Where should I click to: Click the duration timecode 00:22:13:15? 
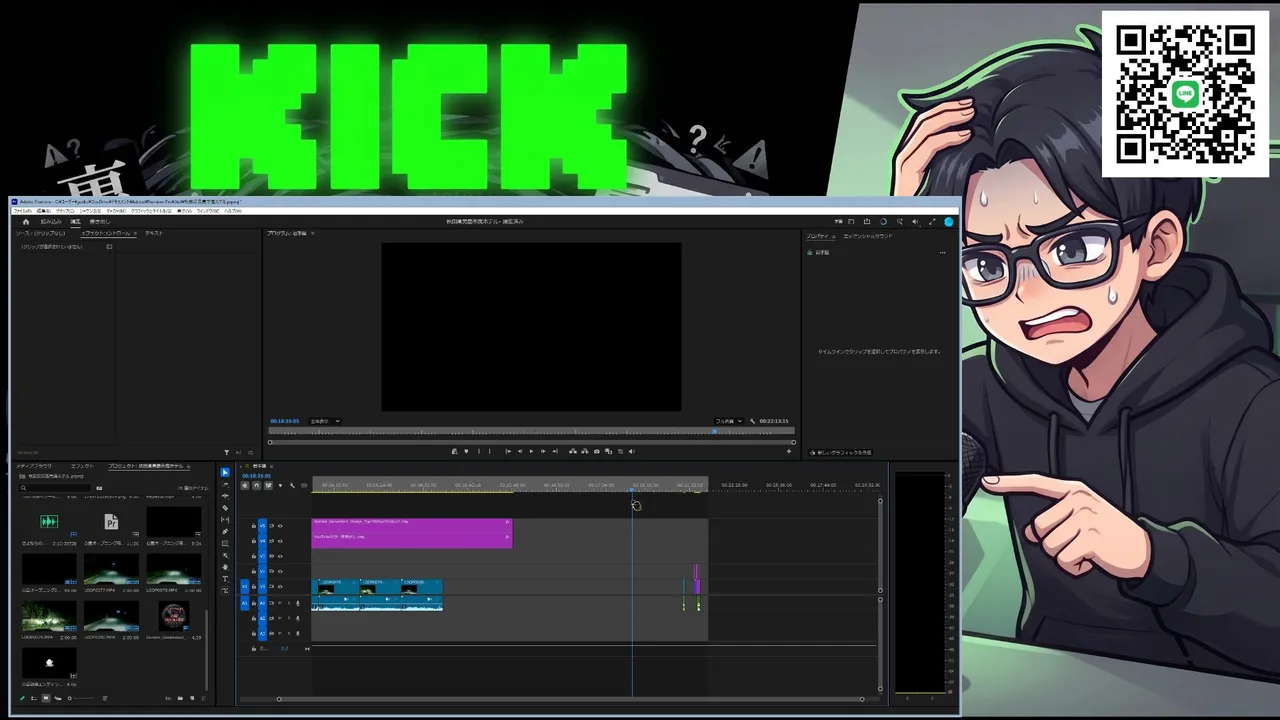pyautogui.click(x=774, y=421)
